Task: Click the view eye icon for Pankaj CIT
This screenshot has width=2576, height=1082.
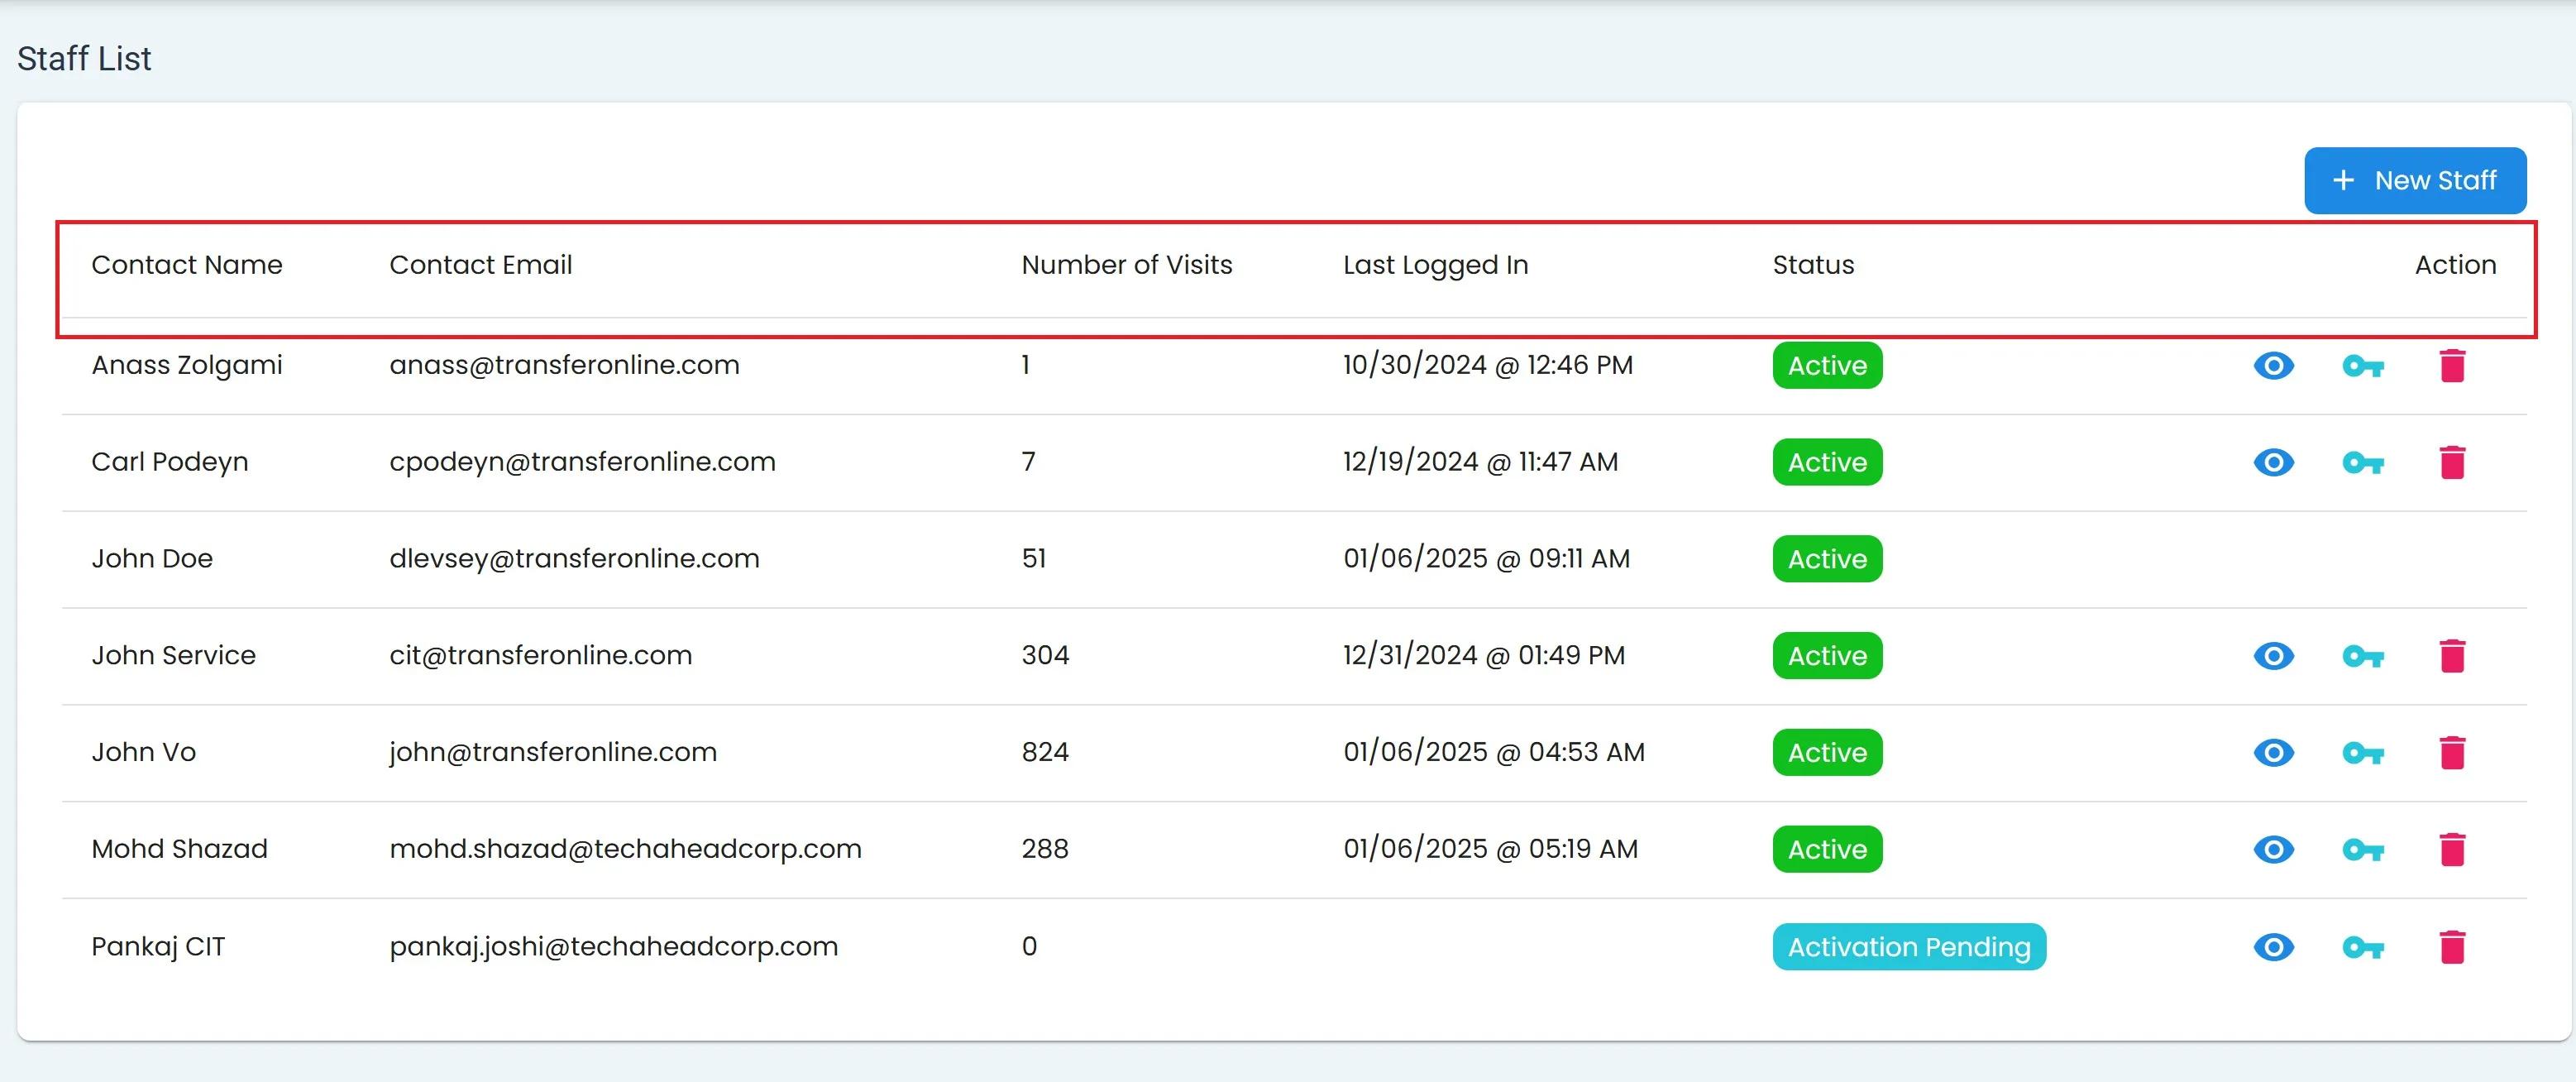Action: pos(2273,947)
